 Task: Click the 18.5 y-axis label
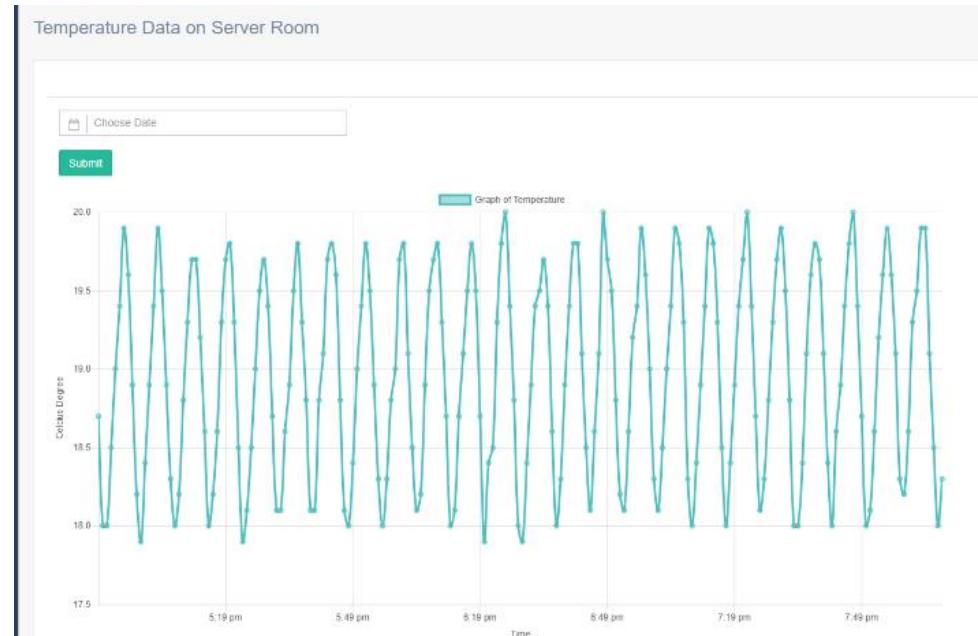click(82, 447)
